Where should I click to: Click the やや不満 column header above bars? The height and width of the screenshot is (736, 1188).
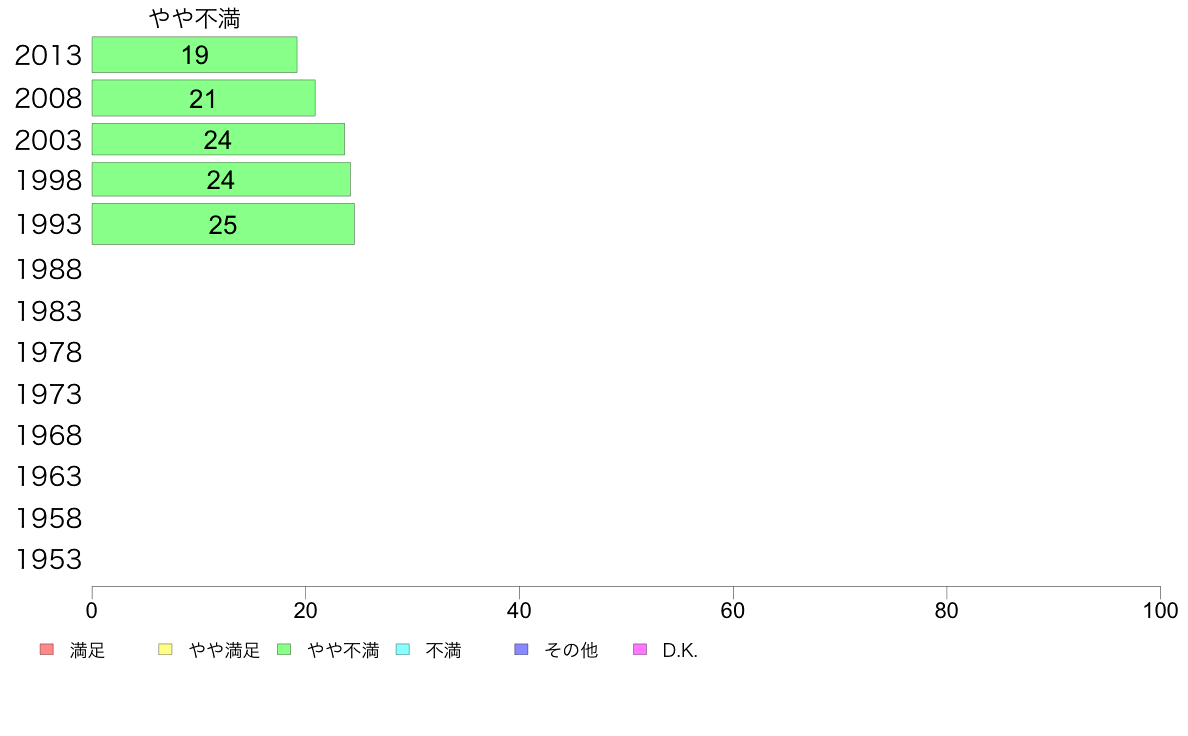click(195, 18)
